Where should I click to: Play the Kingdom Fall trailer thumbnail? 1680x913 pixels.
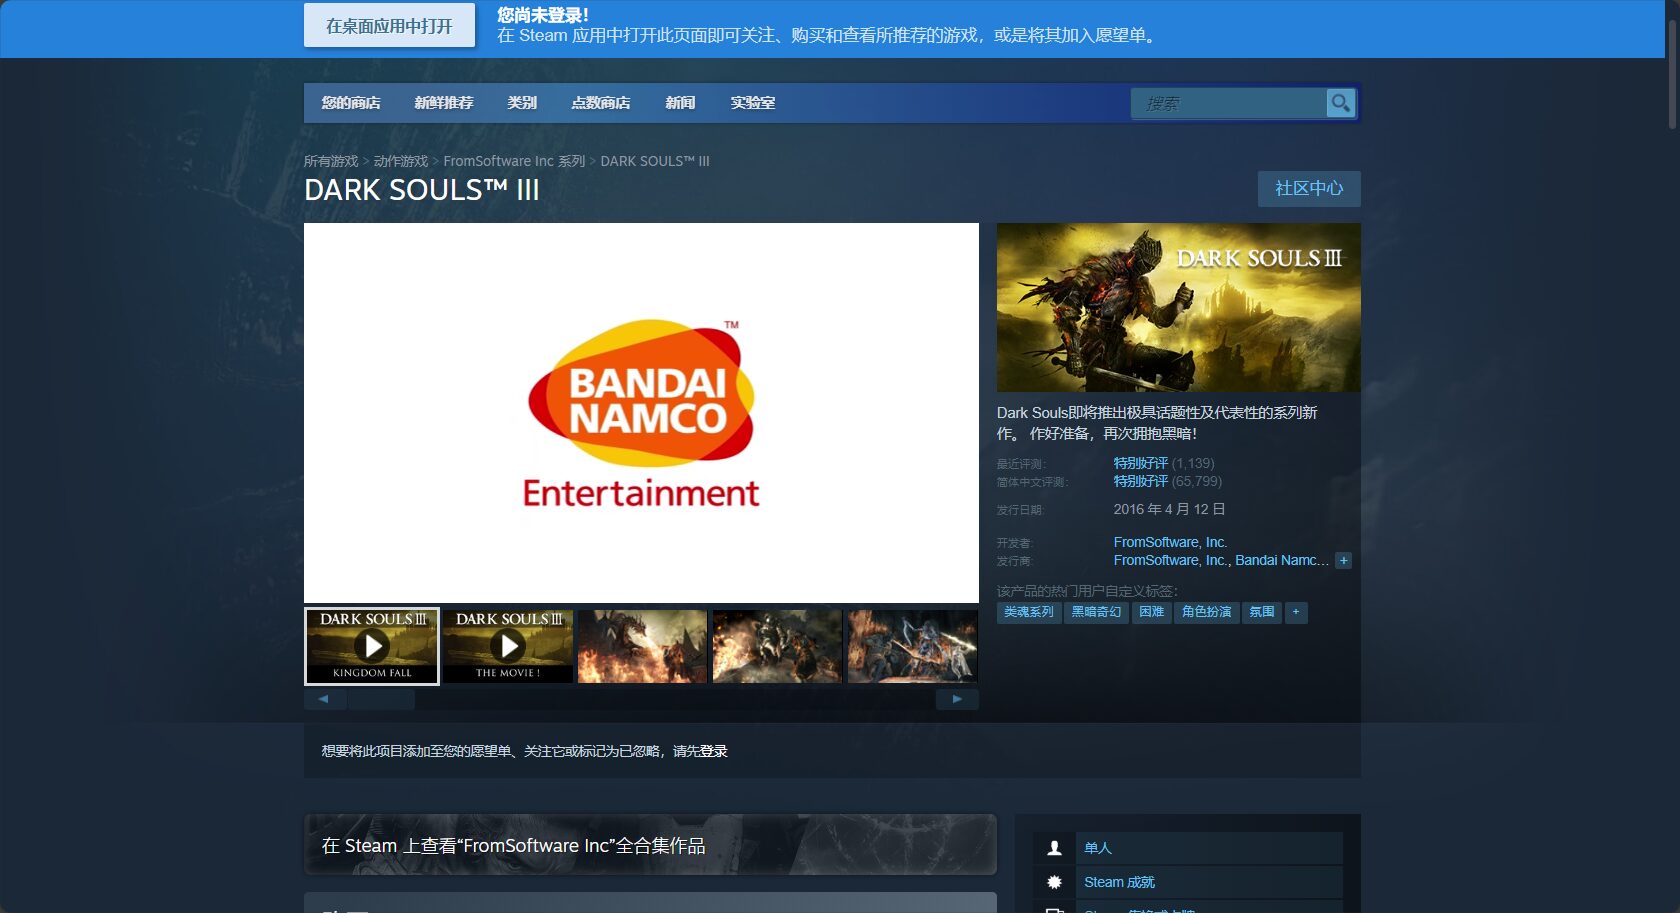pos(372,647)
